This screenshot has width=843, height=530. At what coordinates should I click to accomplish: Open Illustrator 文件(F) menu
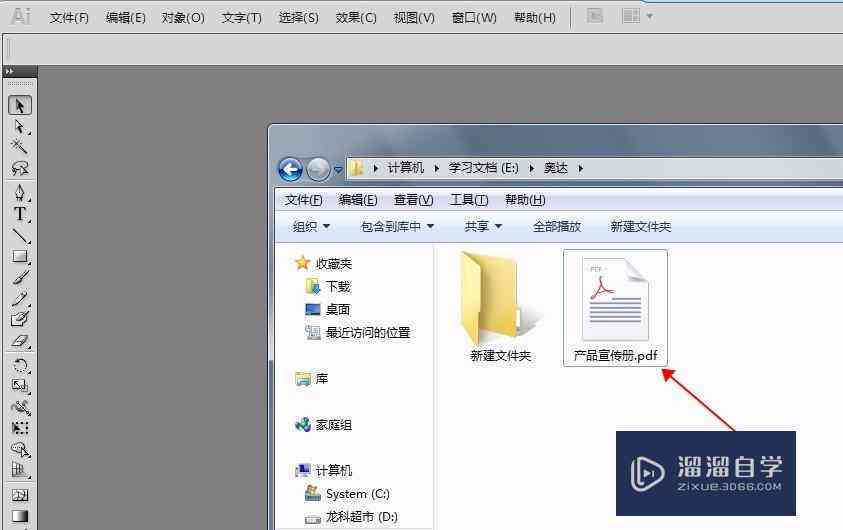pyautogui.click(x=69, y=18)
